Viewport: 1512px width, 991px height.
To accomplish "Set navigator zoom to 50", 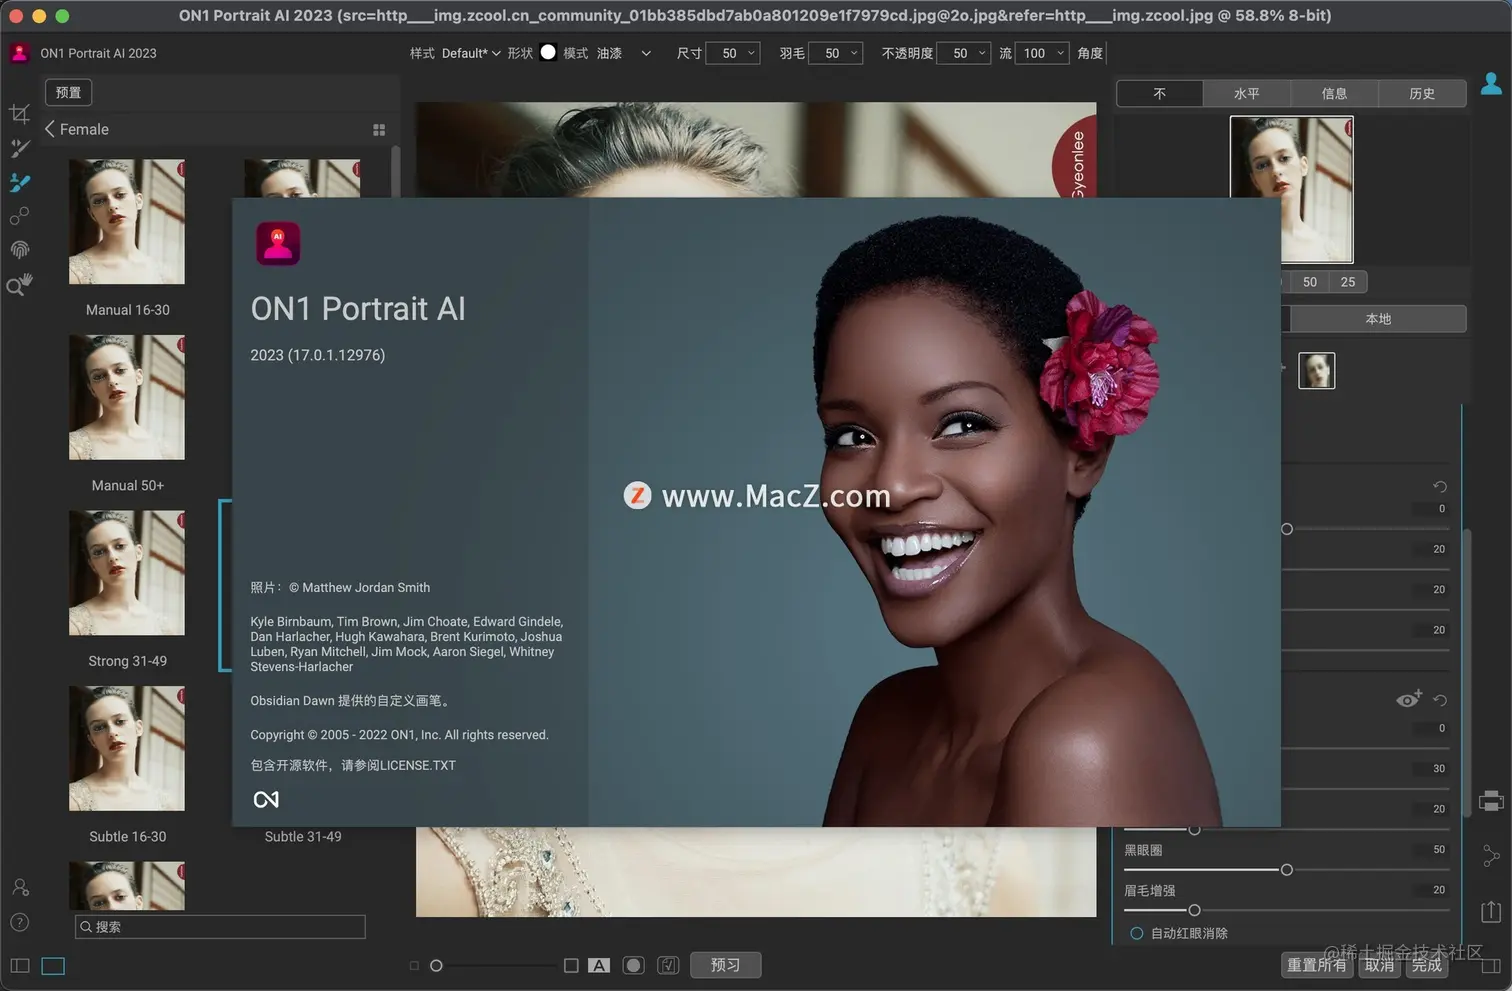I will coord(1310,282).
